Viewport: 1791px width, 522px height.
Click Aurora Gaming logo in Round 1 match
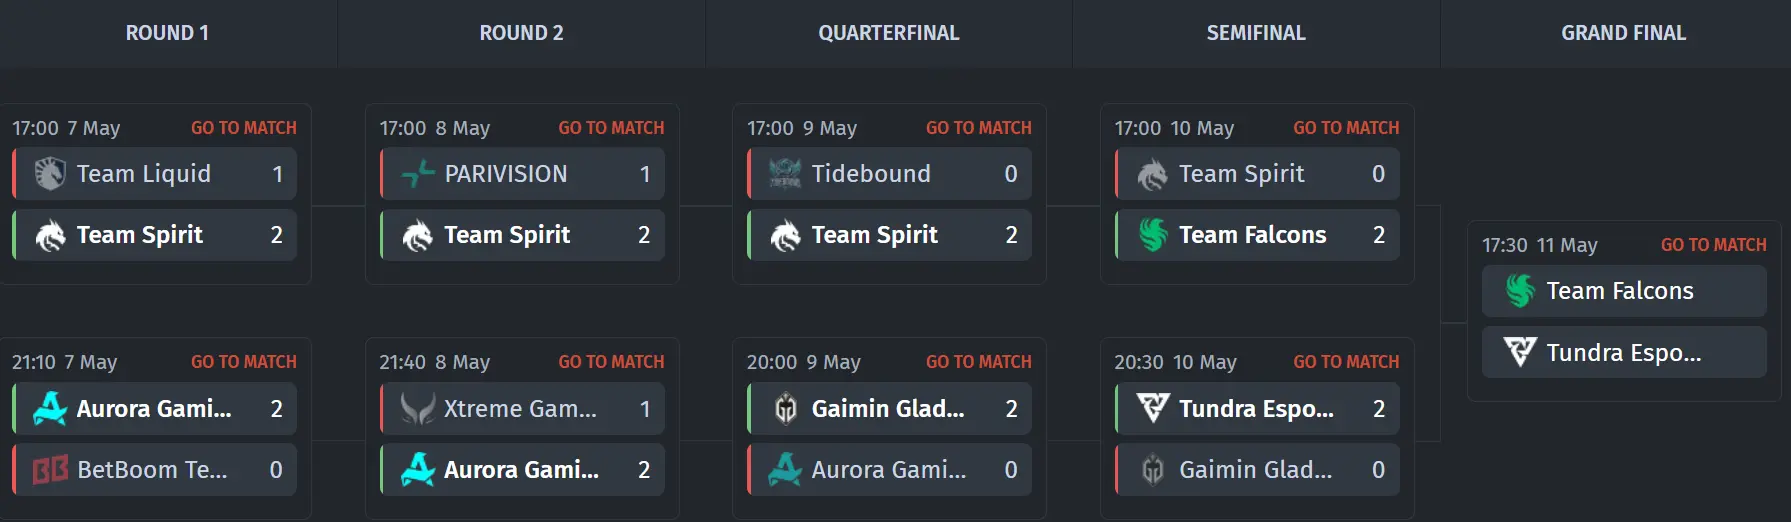click(50, 409)
